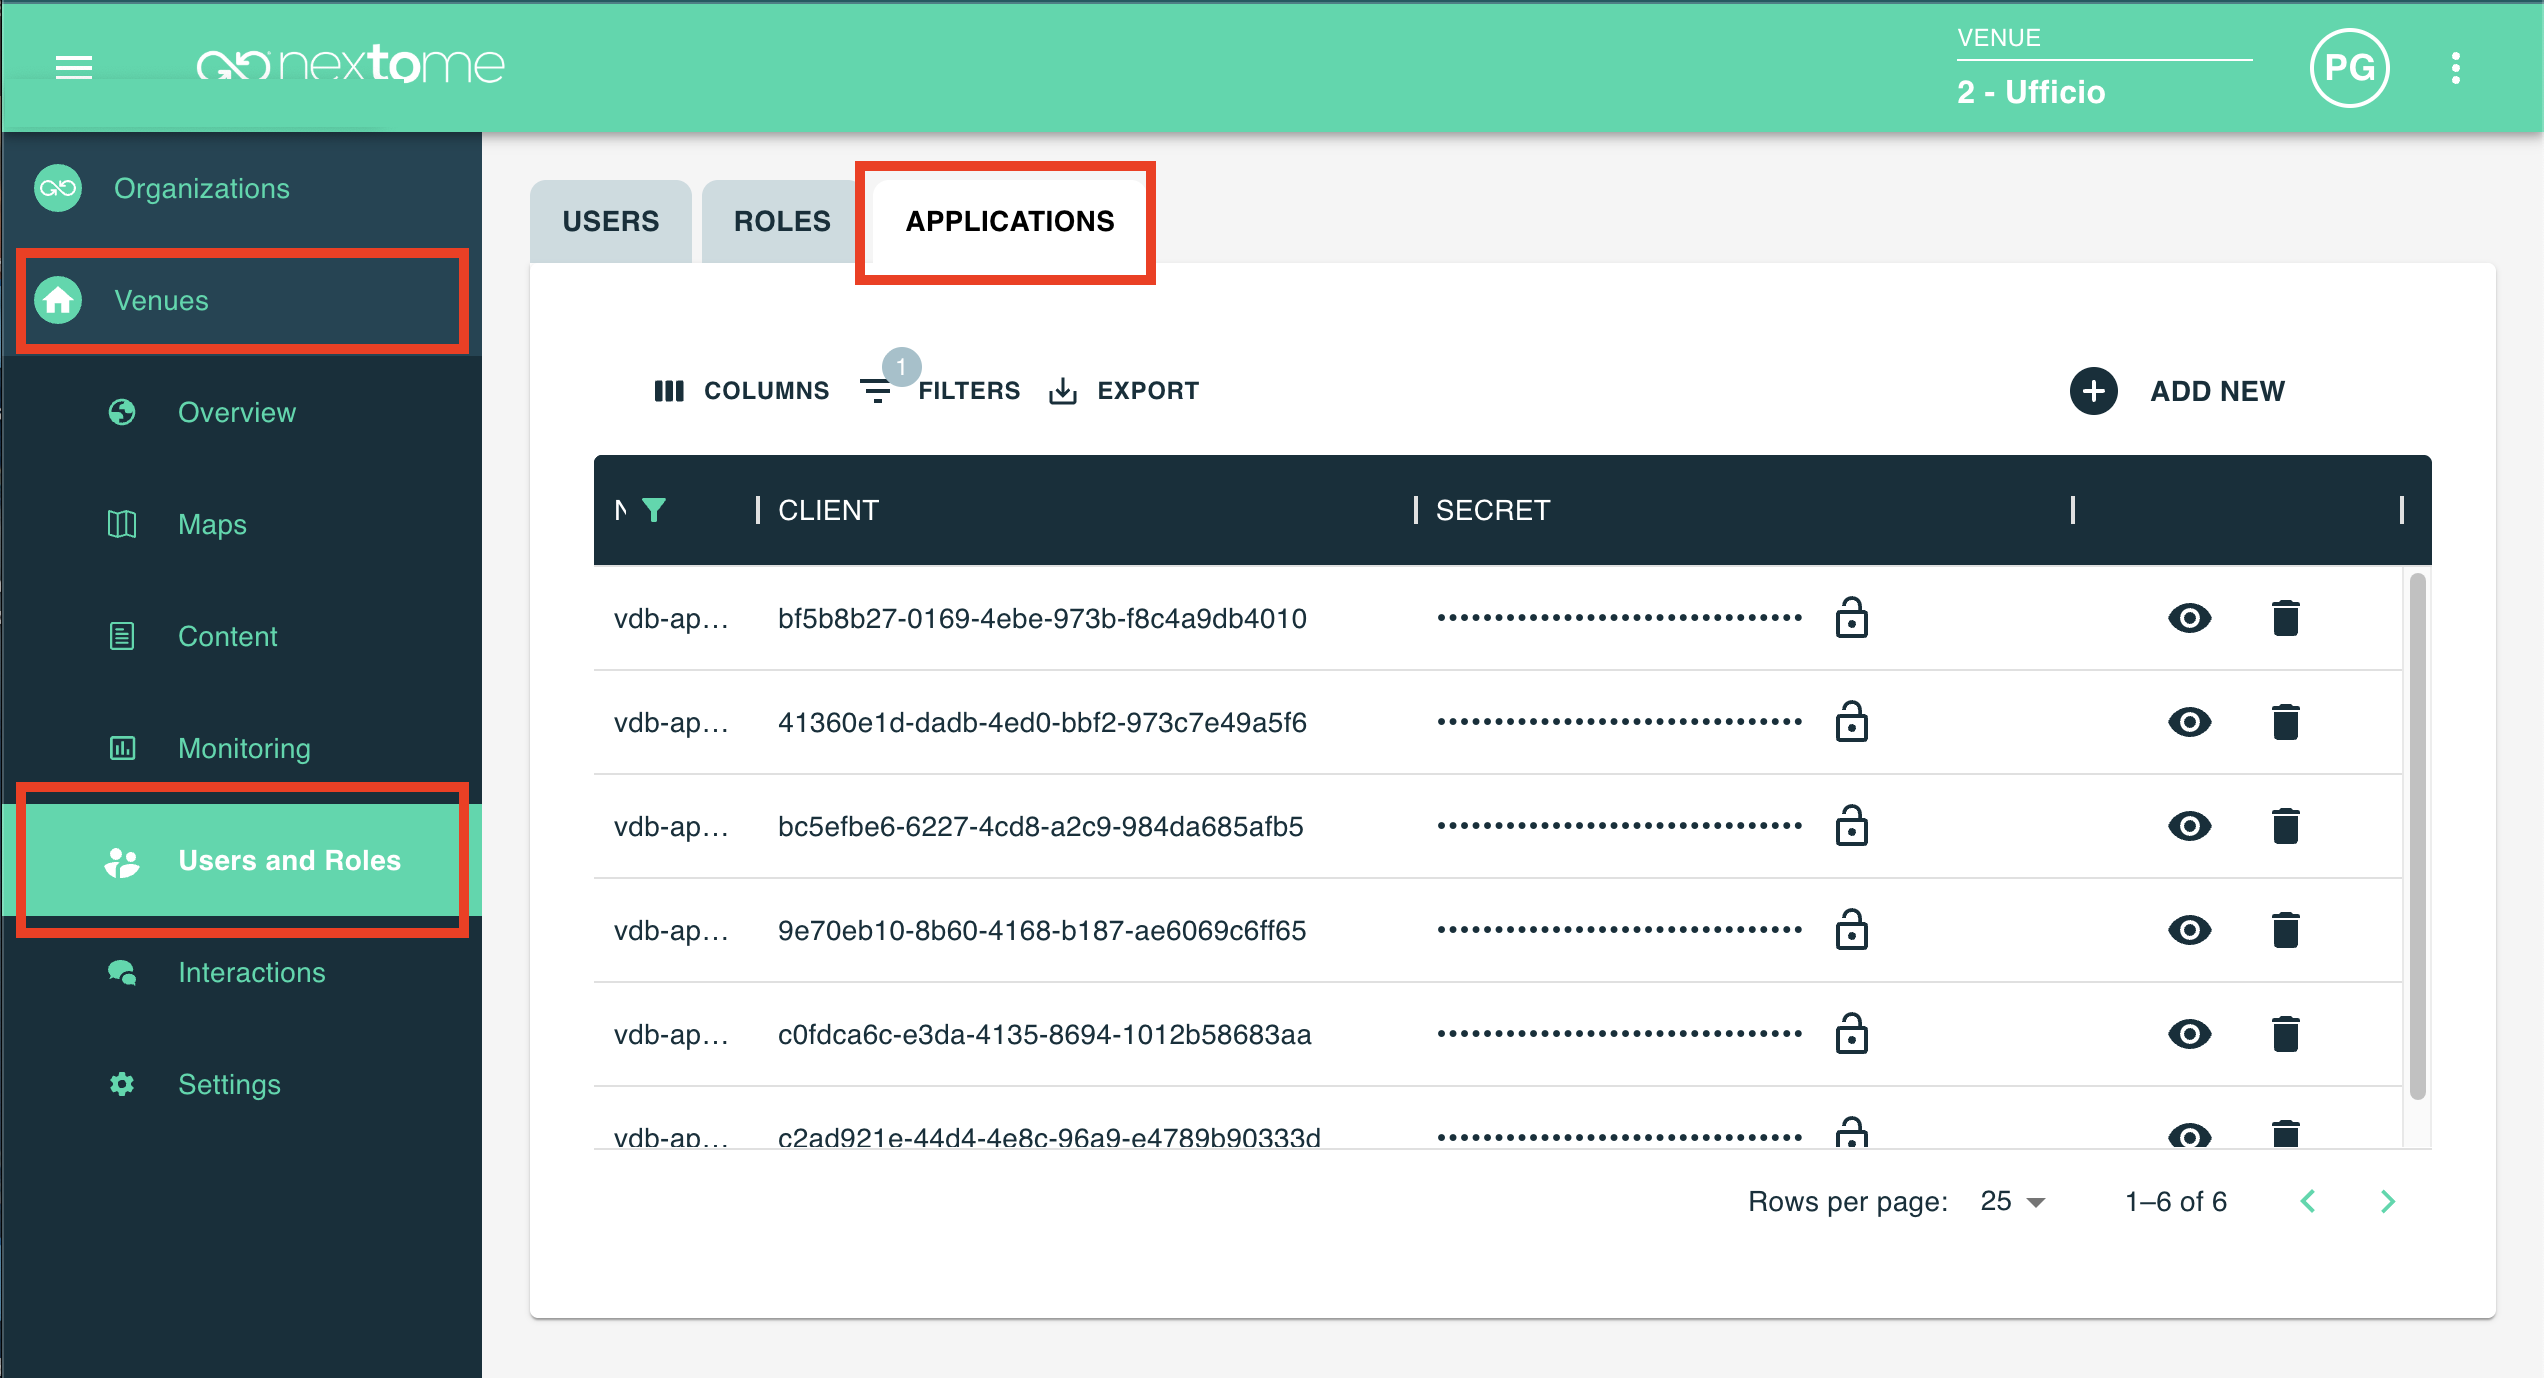Open Filters with active filter badge
This screenshot has width=2544, height=1378.
click(x=940, y=390)
